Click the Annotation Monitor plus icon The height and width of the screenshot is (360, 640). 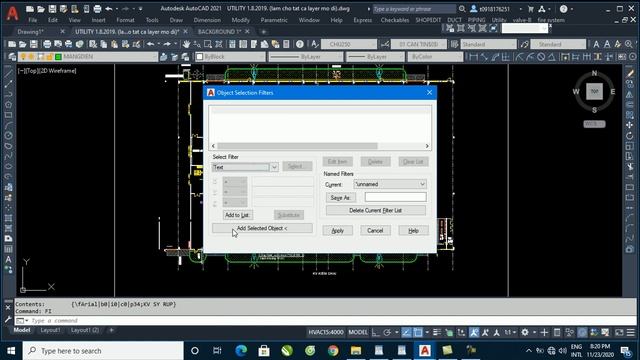tap(544, 333)
